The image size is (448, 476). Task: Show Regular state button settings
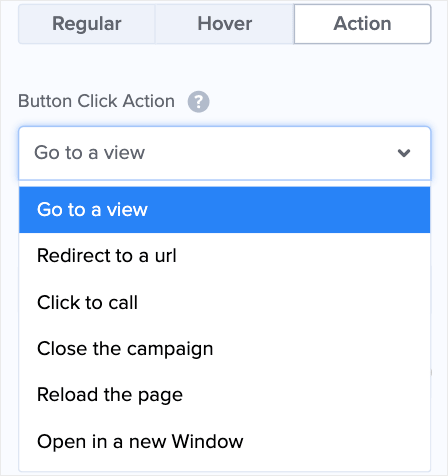pyautogui.click(x=87, y=24)
